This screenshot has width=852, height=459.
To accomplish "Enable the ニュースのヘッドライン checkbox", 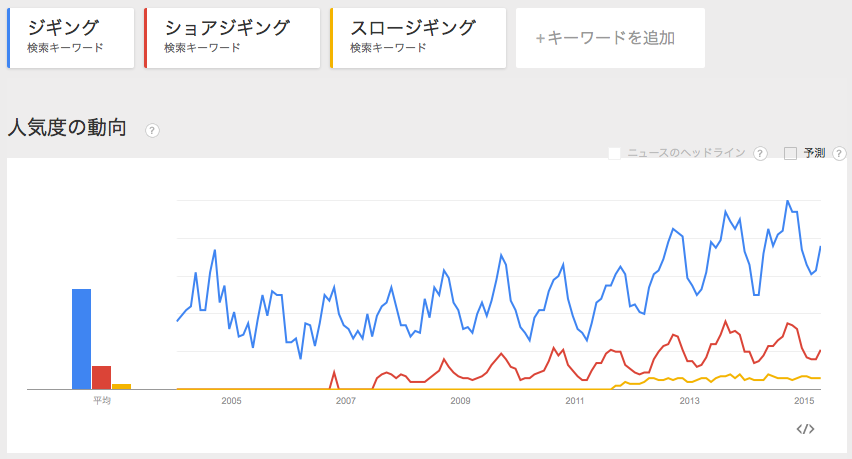I will 615,153.
